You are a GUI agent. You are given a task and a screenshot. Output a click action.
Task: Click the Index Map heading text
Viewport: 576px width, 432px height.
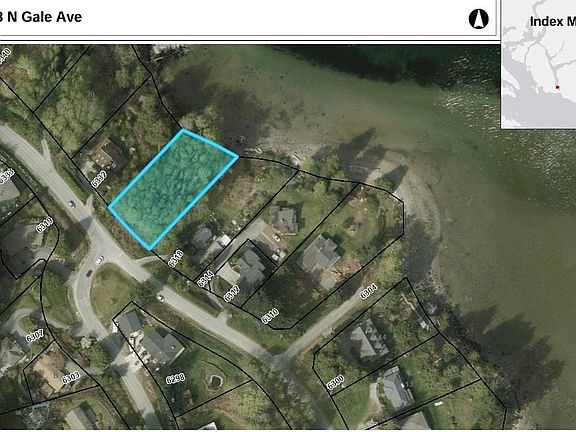click(x=553, y=21)
